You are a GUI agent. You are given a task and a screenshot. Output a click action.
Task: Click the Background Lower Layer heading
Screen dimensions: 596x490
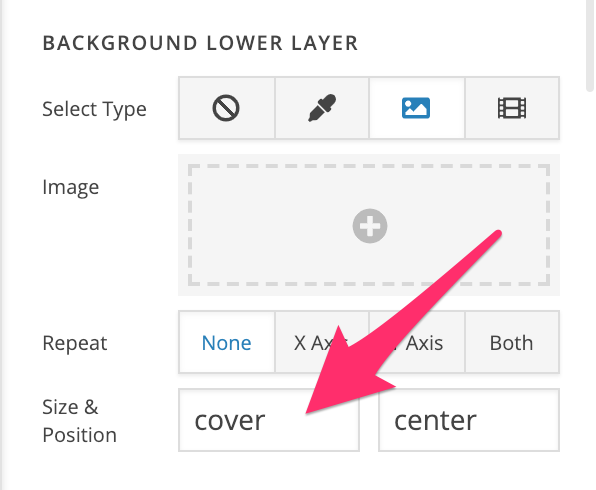coord(200,43)
